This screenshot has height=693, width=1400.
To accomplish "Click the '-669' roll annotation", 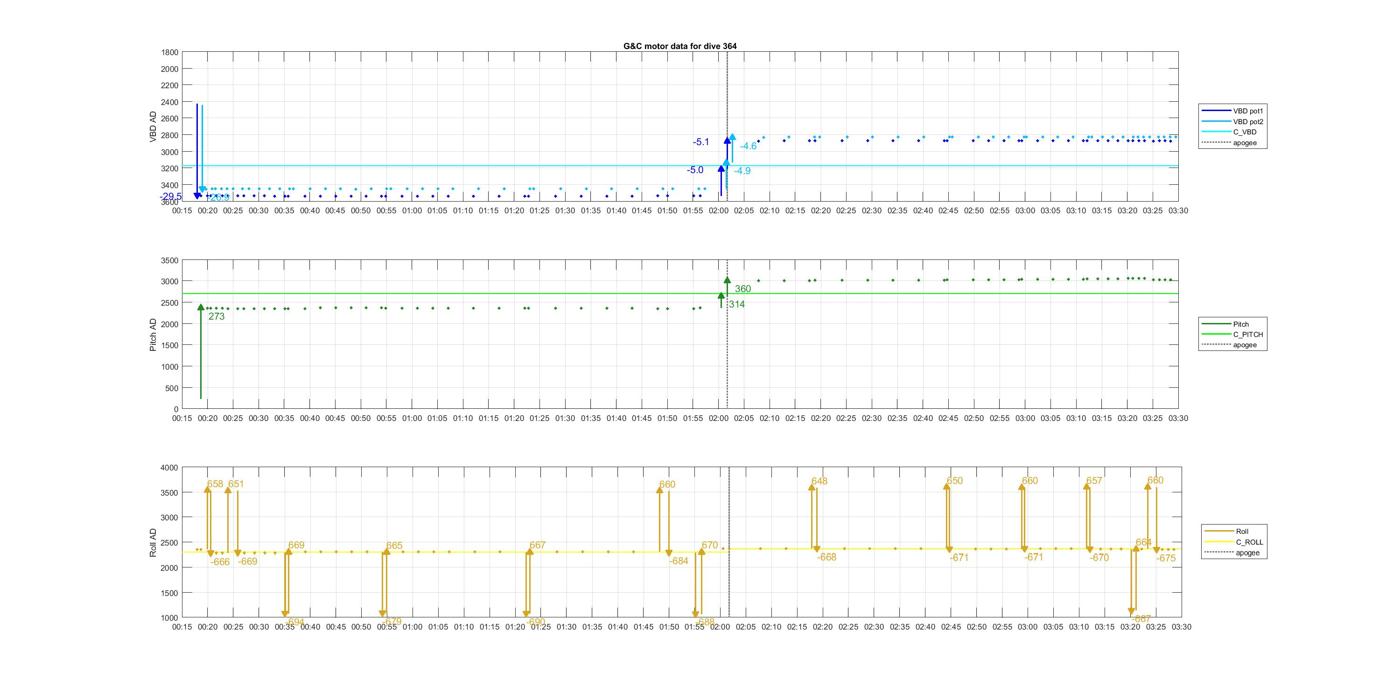I will tap(247, 562).
